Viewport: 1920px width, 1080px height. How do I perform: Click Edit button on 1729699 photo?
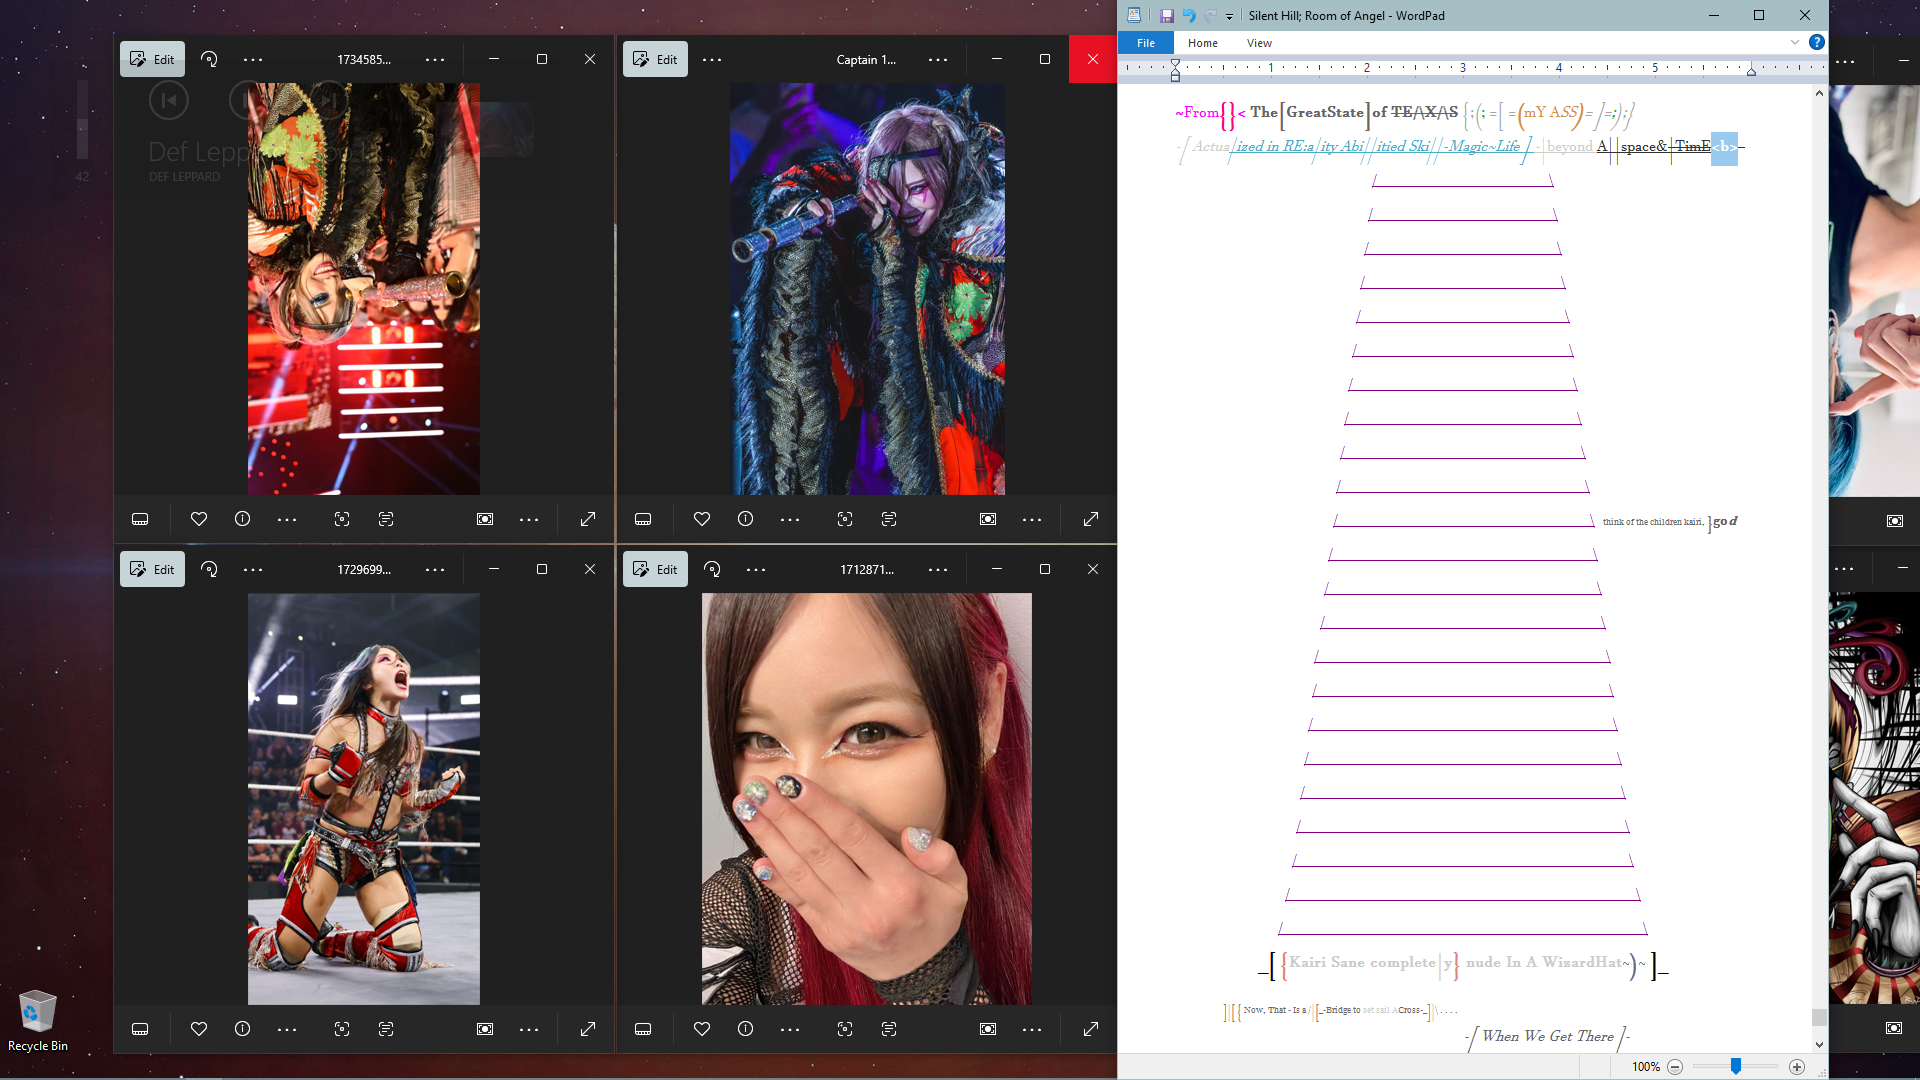152,569
